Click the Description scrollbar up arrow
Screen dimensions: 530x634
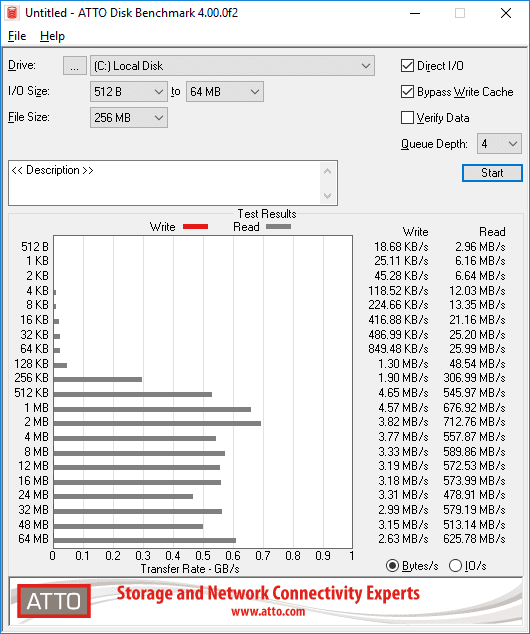click(x=327, y=171)
